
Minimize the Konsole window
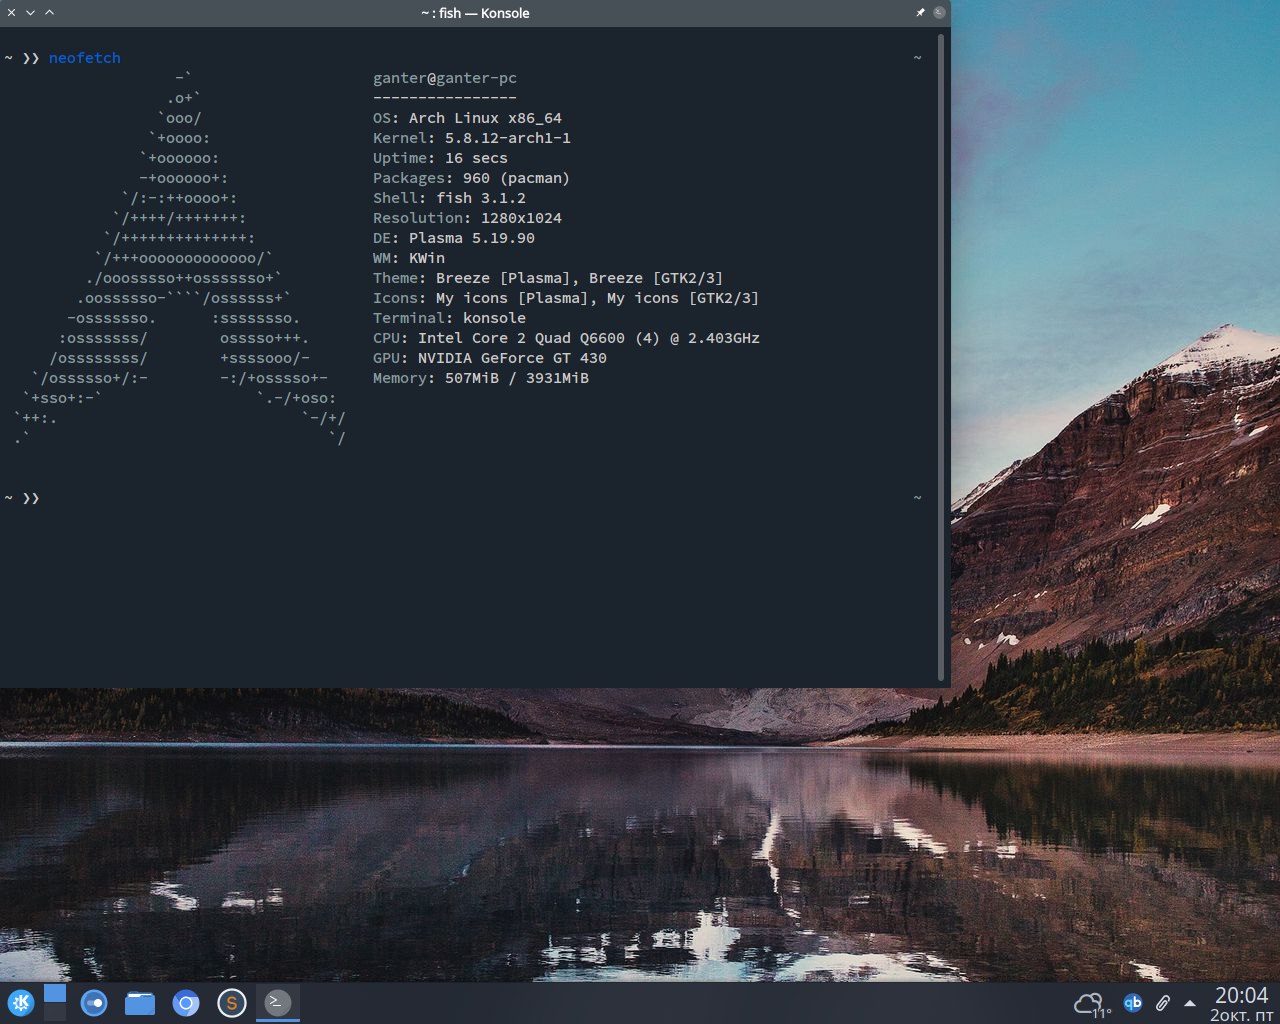(x=31, y=13)
